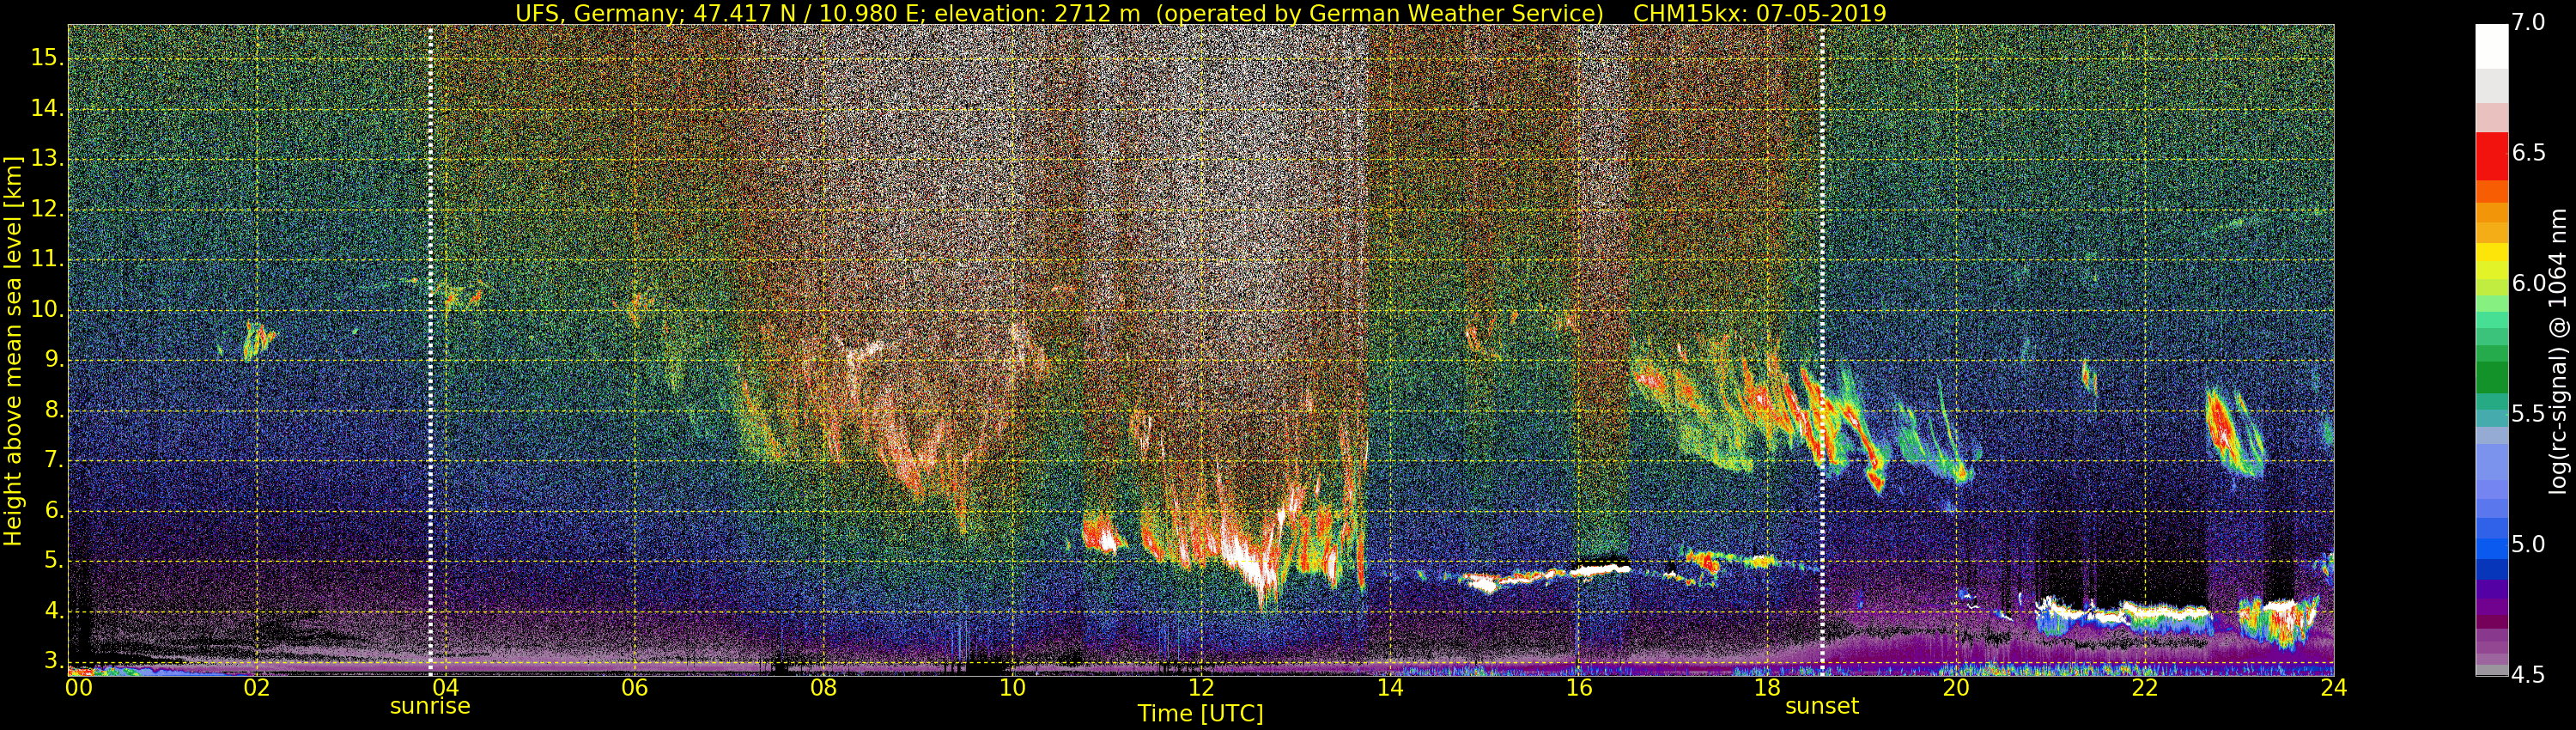The image size is (2576, 730).
Task: Click the '06' time tick label
Action: [x=634, y=688]
